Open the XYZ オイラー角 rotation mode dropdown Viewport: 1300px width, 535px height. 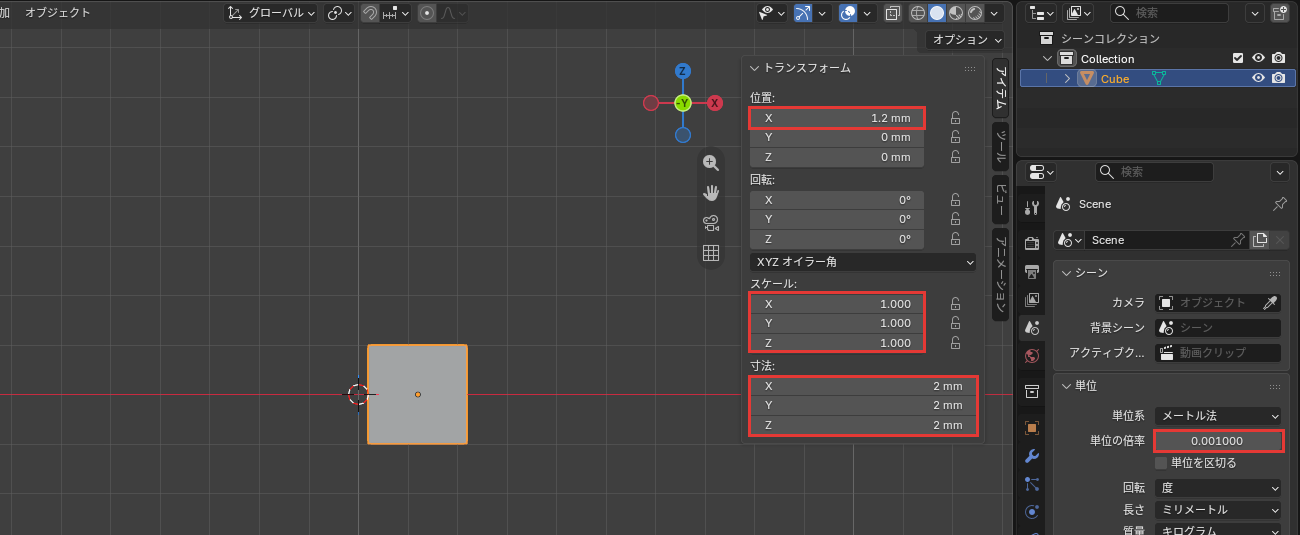tap(863, 262)
